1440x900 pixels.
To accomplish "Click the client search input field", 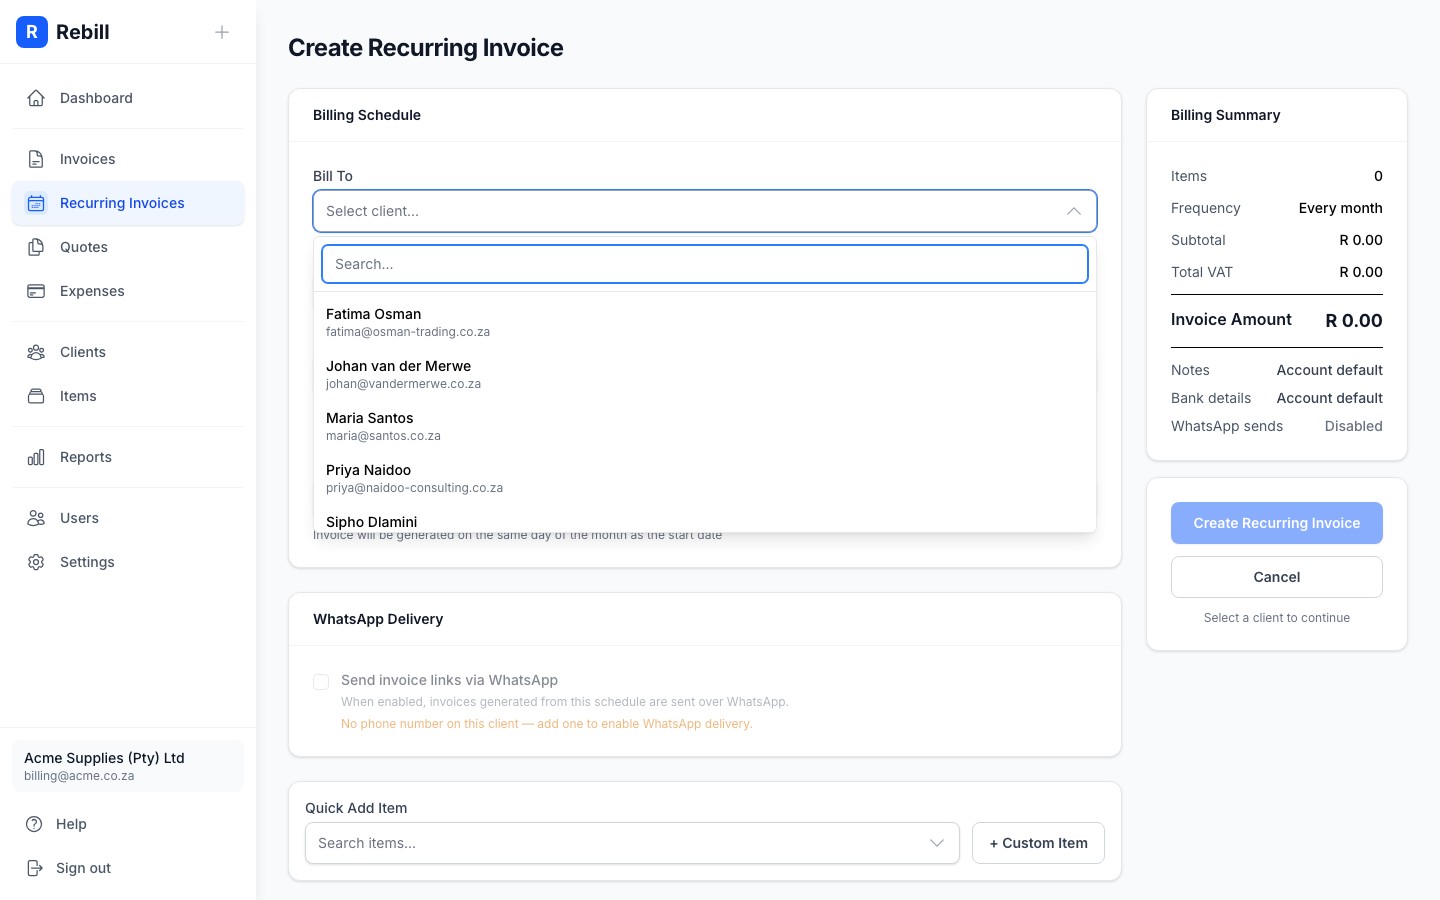I will 705,264.
